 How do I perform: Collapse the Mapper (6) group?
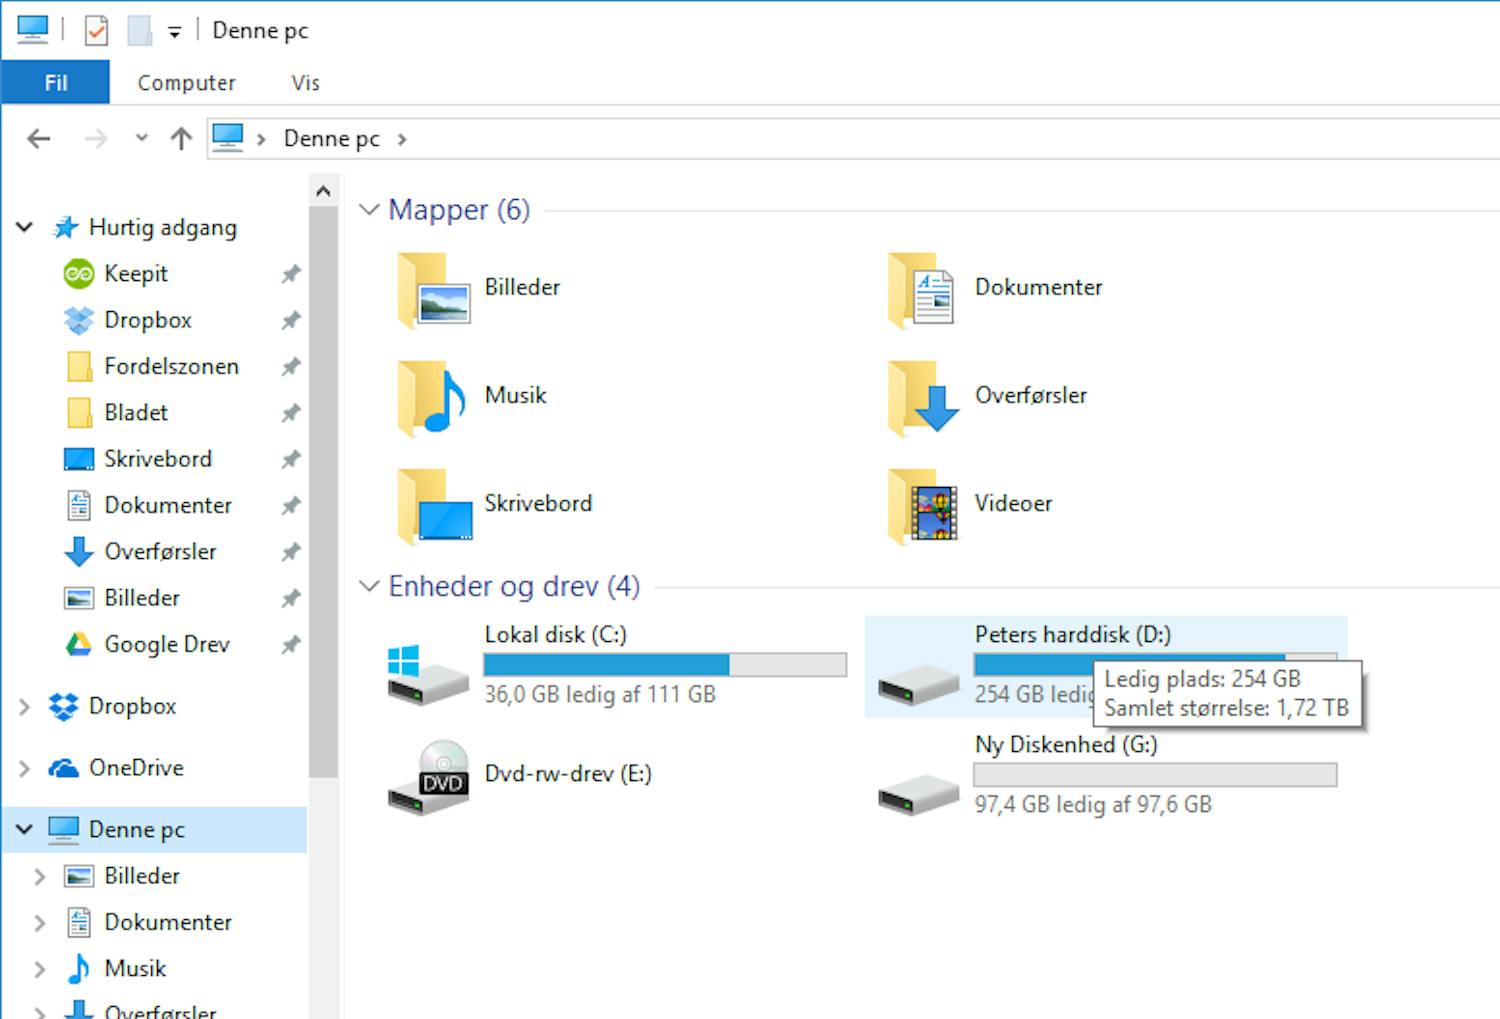point(369,210)
